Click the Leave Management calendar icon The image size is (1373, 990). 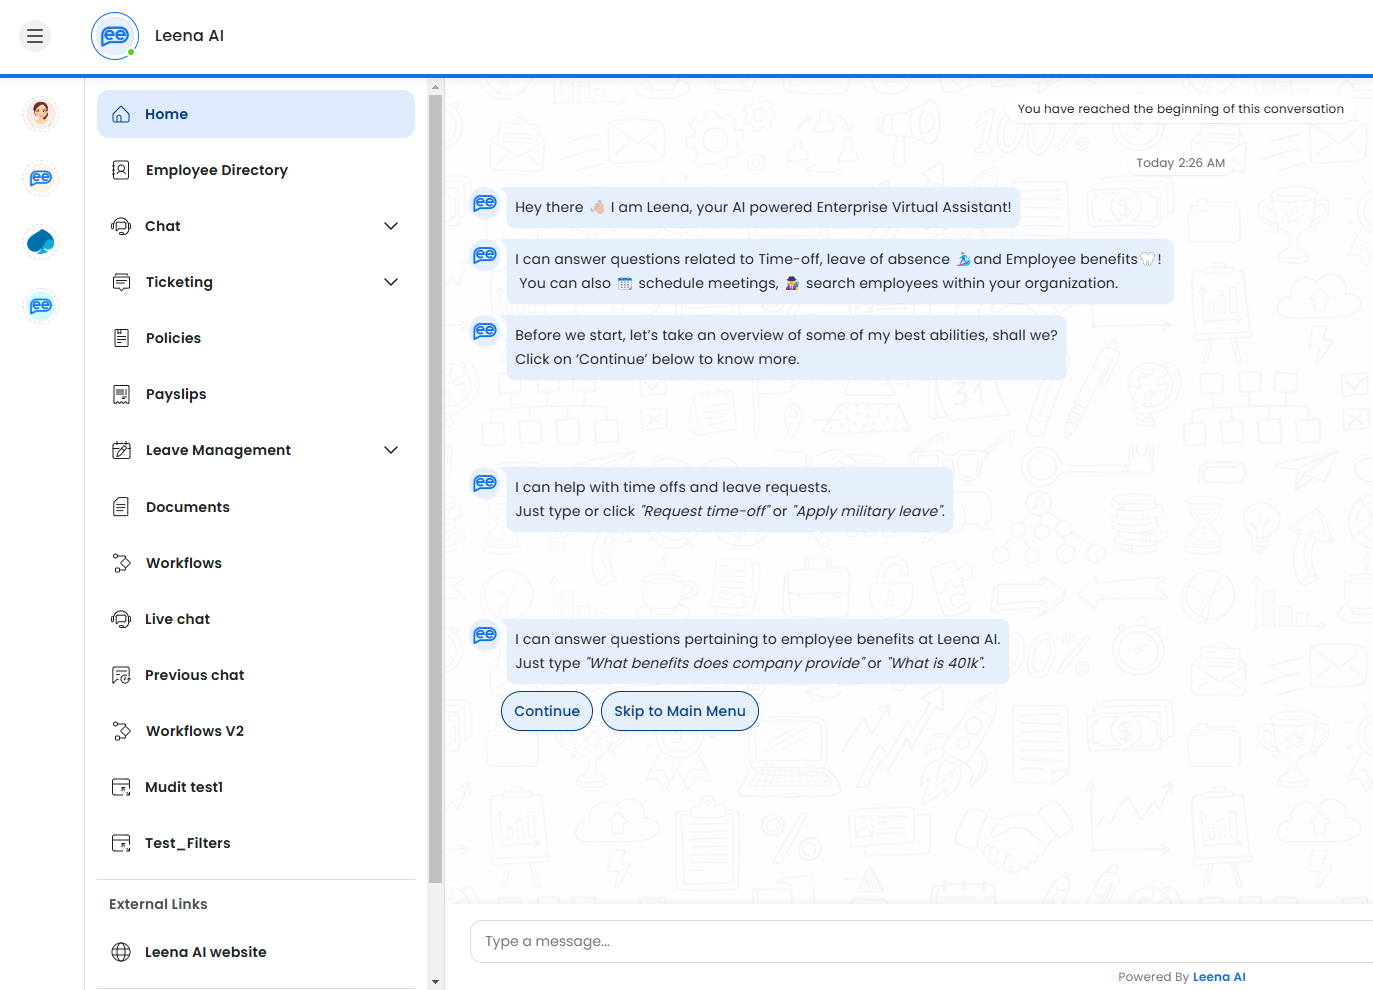[x=121, y=450]
